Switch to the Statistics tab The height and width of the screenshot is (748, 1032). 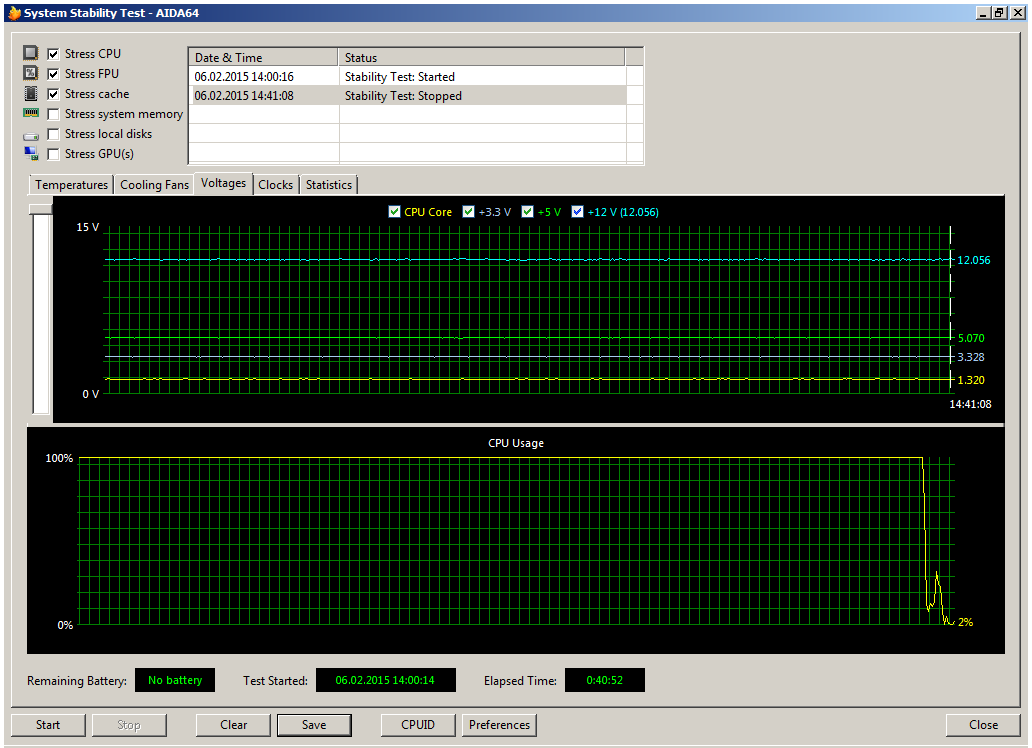[x=328, y=184]
